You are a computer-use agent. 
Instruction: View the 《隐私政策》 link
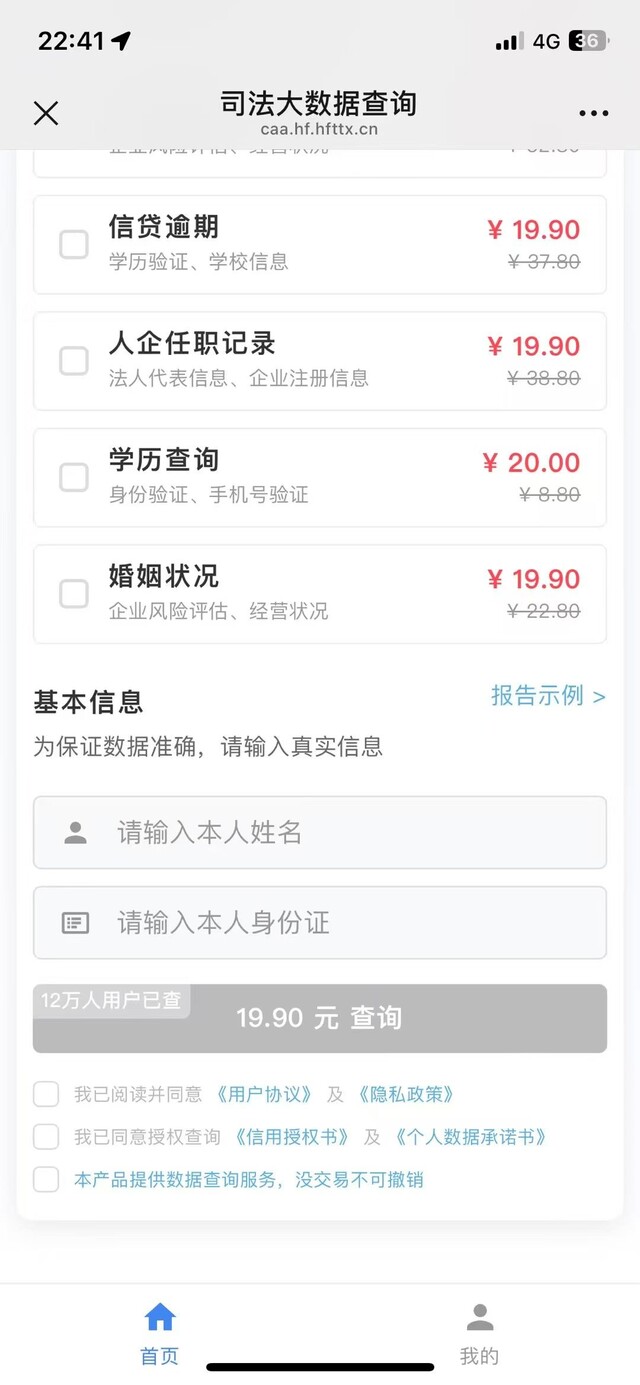pos(405,1095)
